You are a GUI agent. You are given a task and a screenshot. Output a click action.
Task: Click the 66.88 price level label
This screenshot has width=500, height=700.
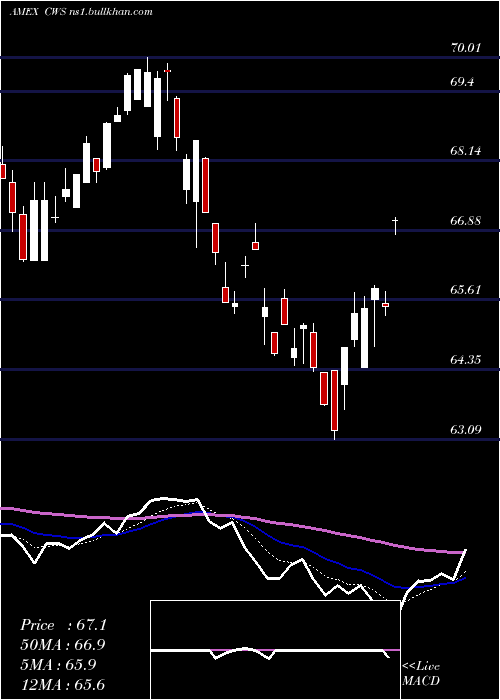click(466, 220)
